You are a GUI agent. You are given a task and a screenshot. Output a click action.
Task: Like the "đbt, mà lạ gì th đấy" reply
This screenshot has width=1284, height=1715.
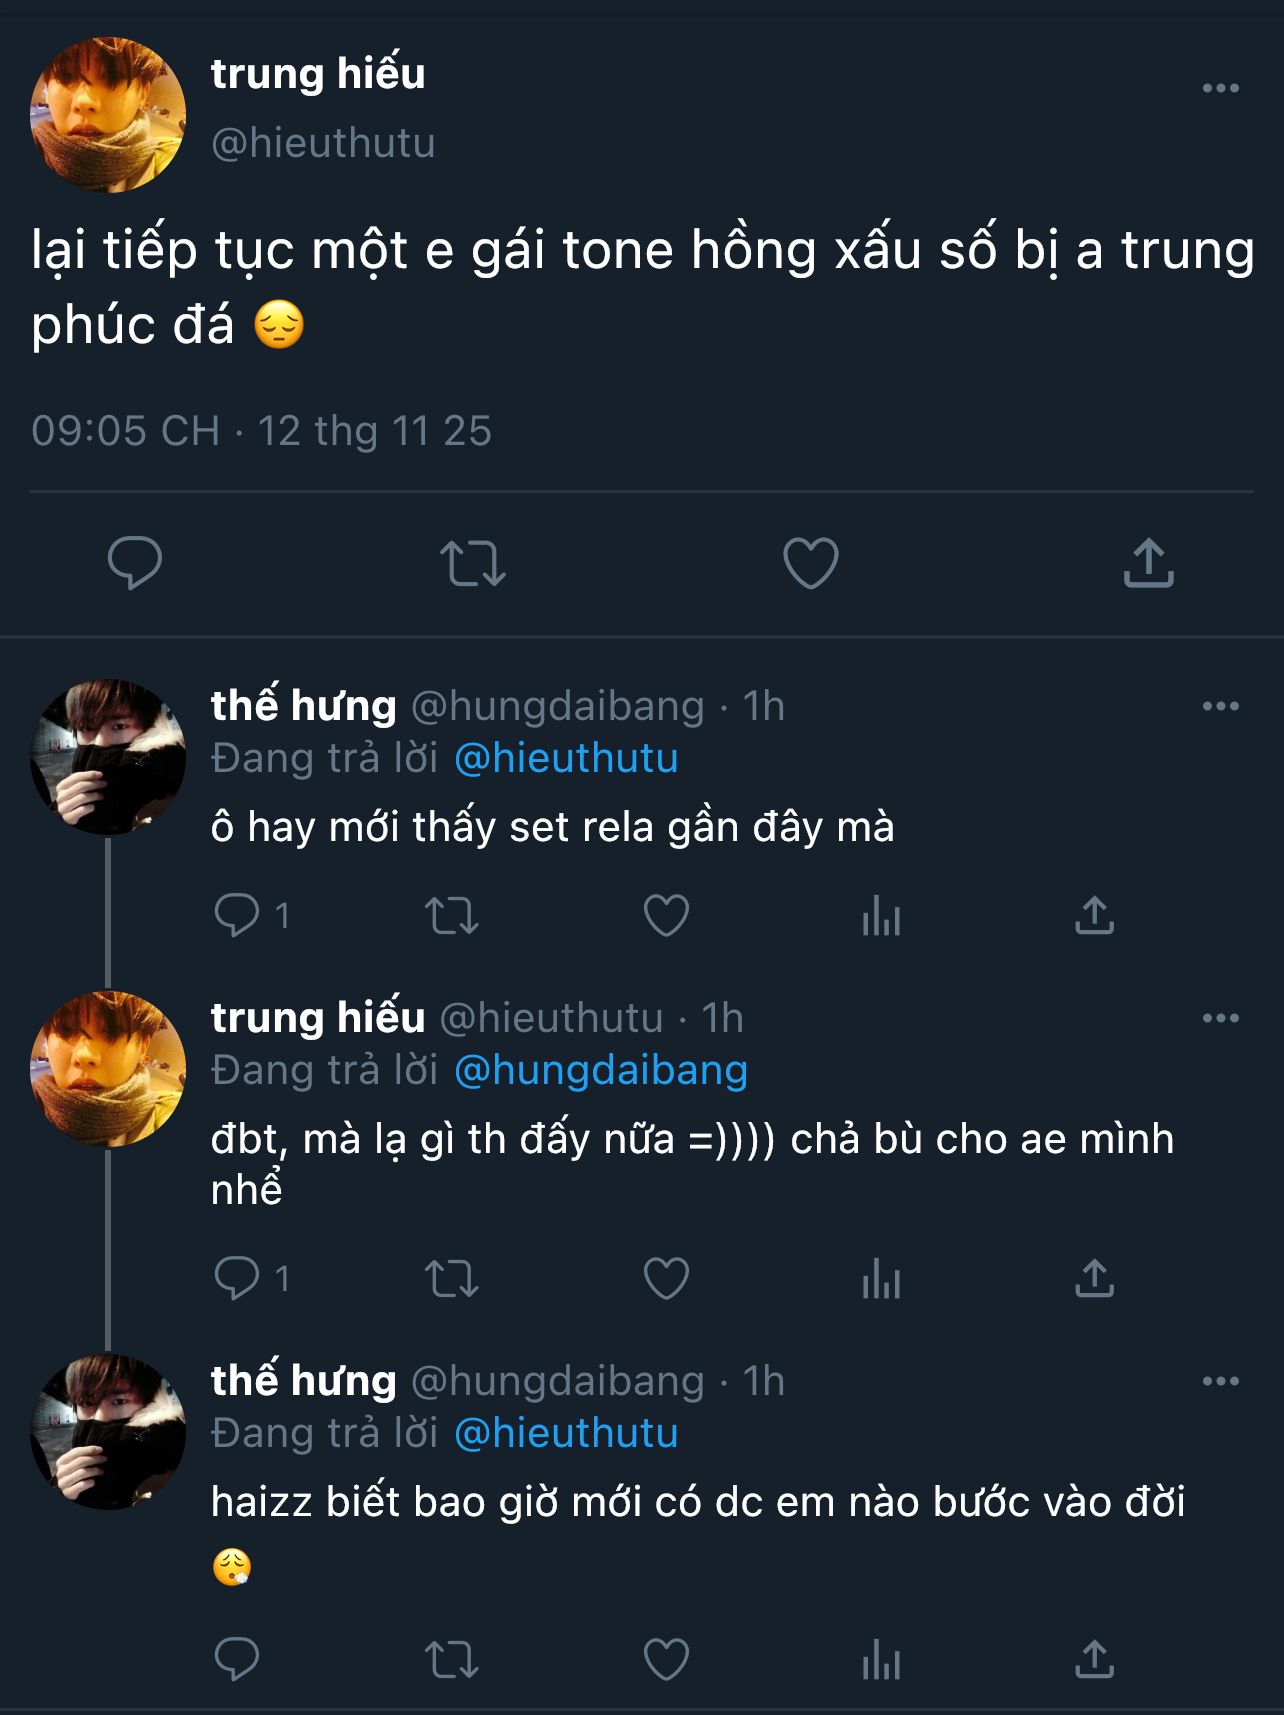[x=666, y=1278]
